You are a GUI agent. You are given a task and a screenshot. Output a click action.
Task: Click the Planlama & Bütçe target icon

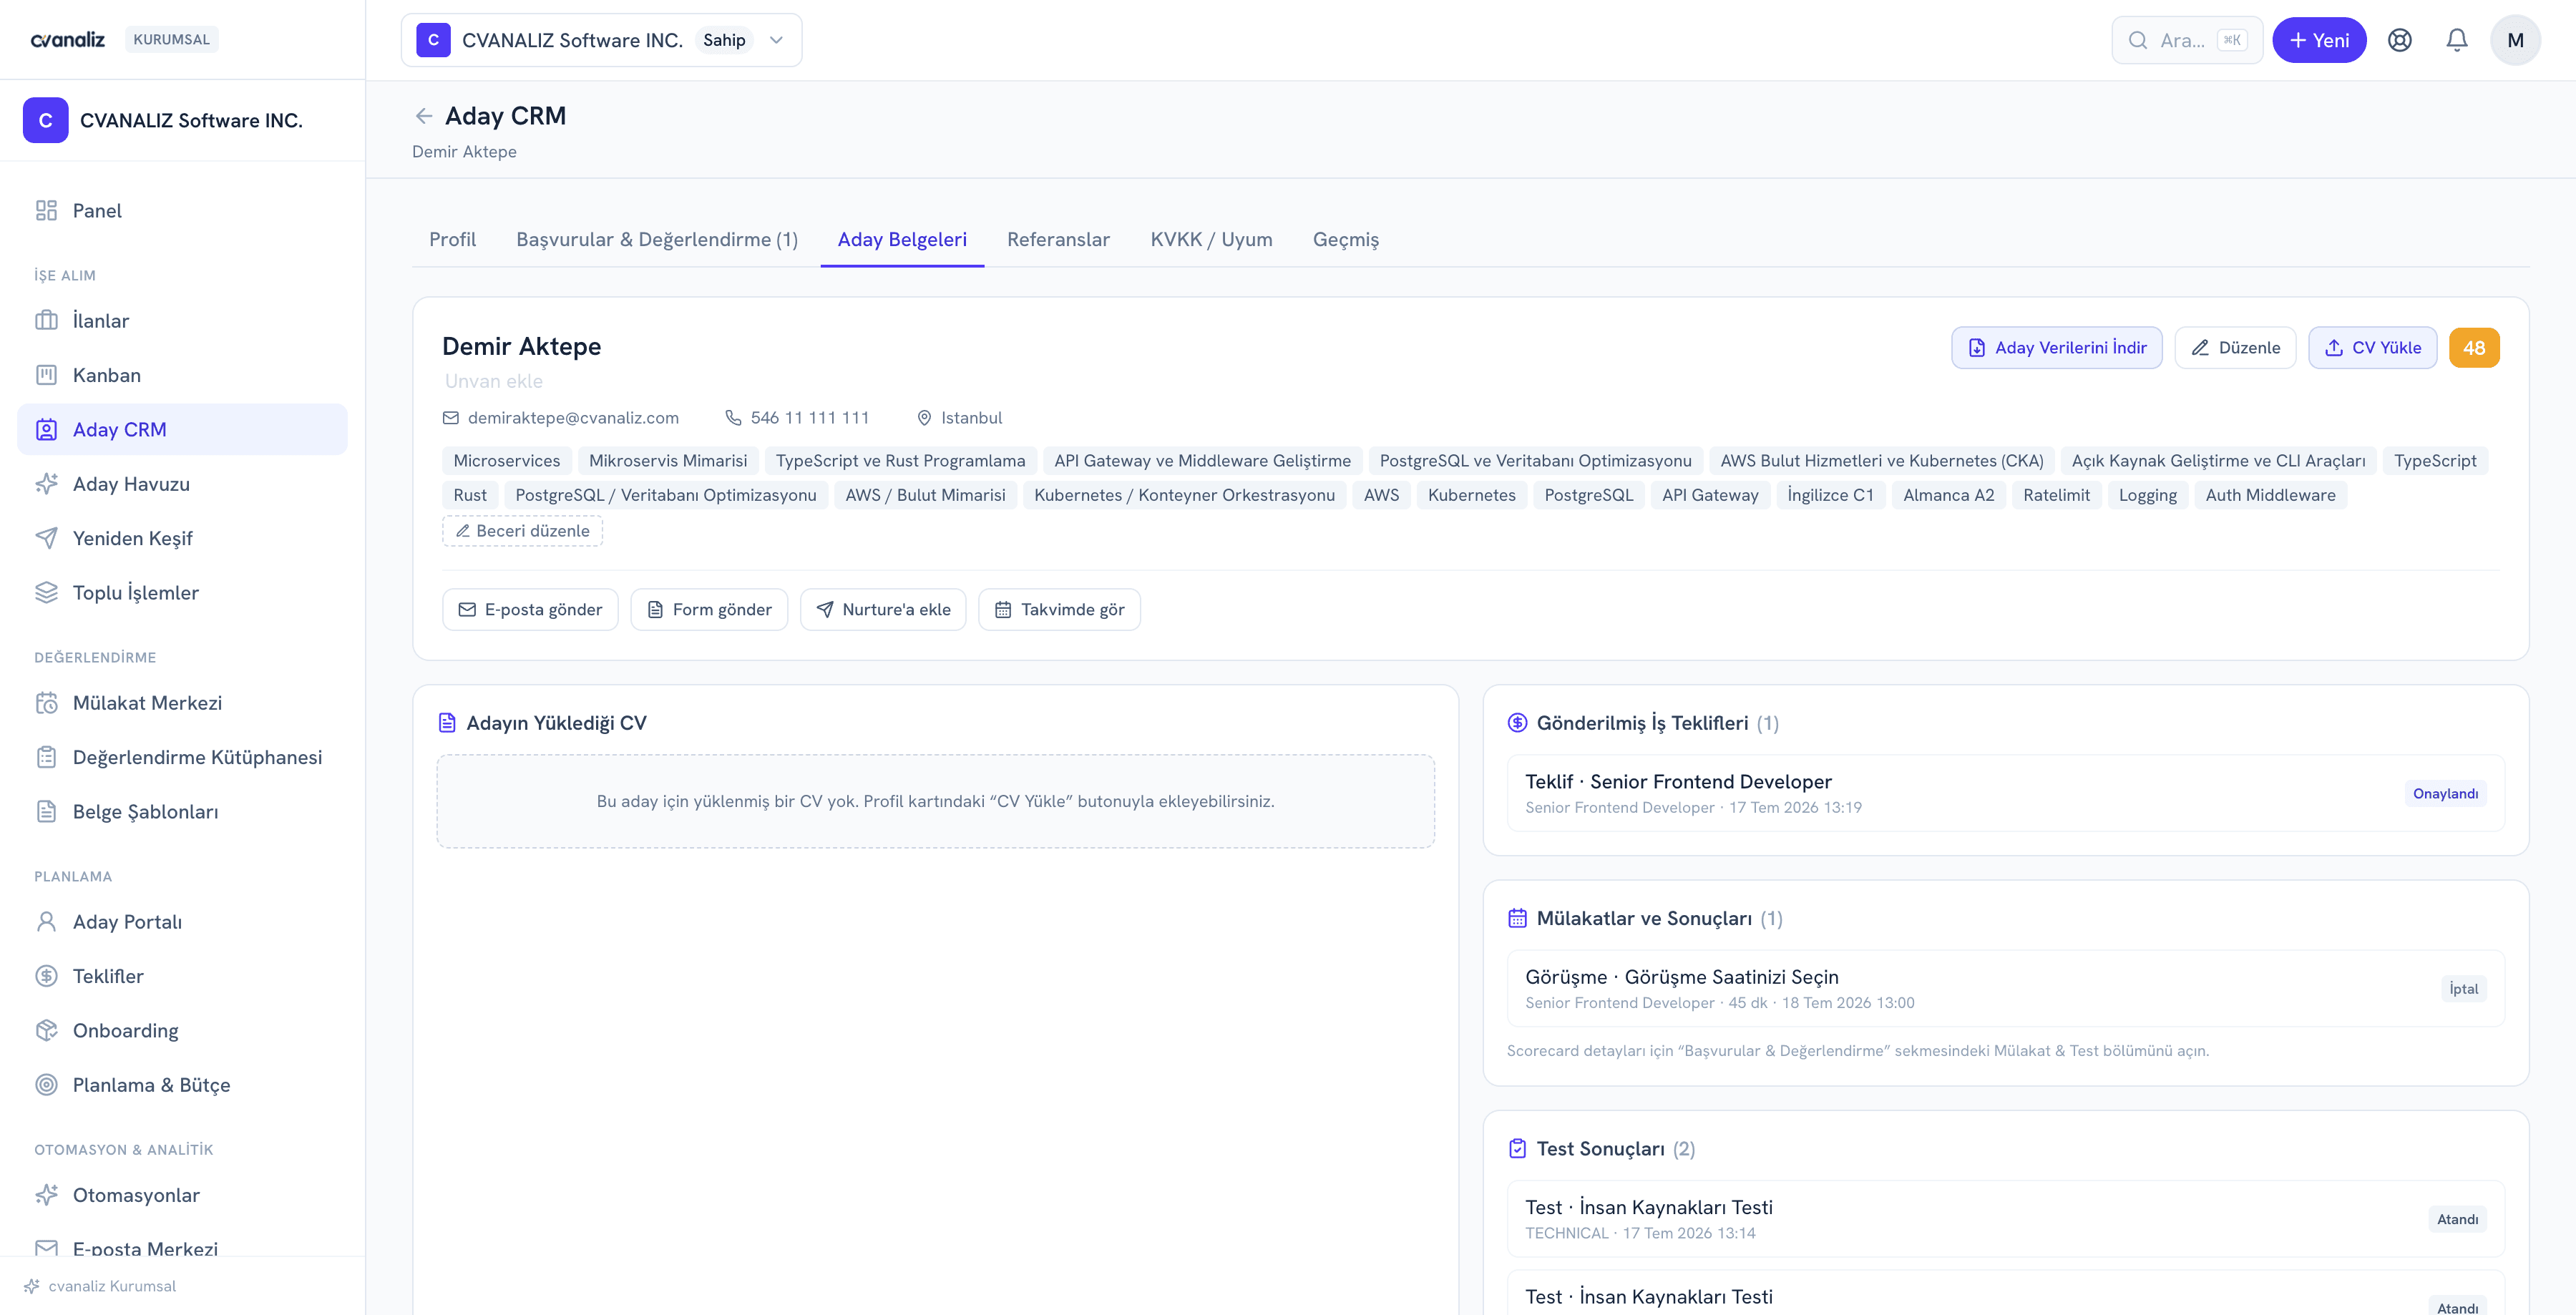46,1085
